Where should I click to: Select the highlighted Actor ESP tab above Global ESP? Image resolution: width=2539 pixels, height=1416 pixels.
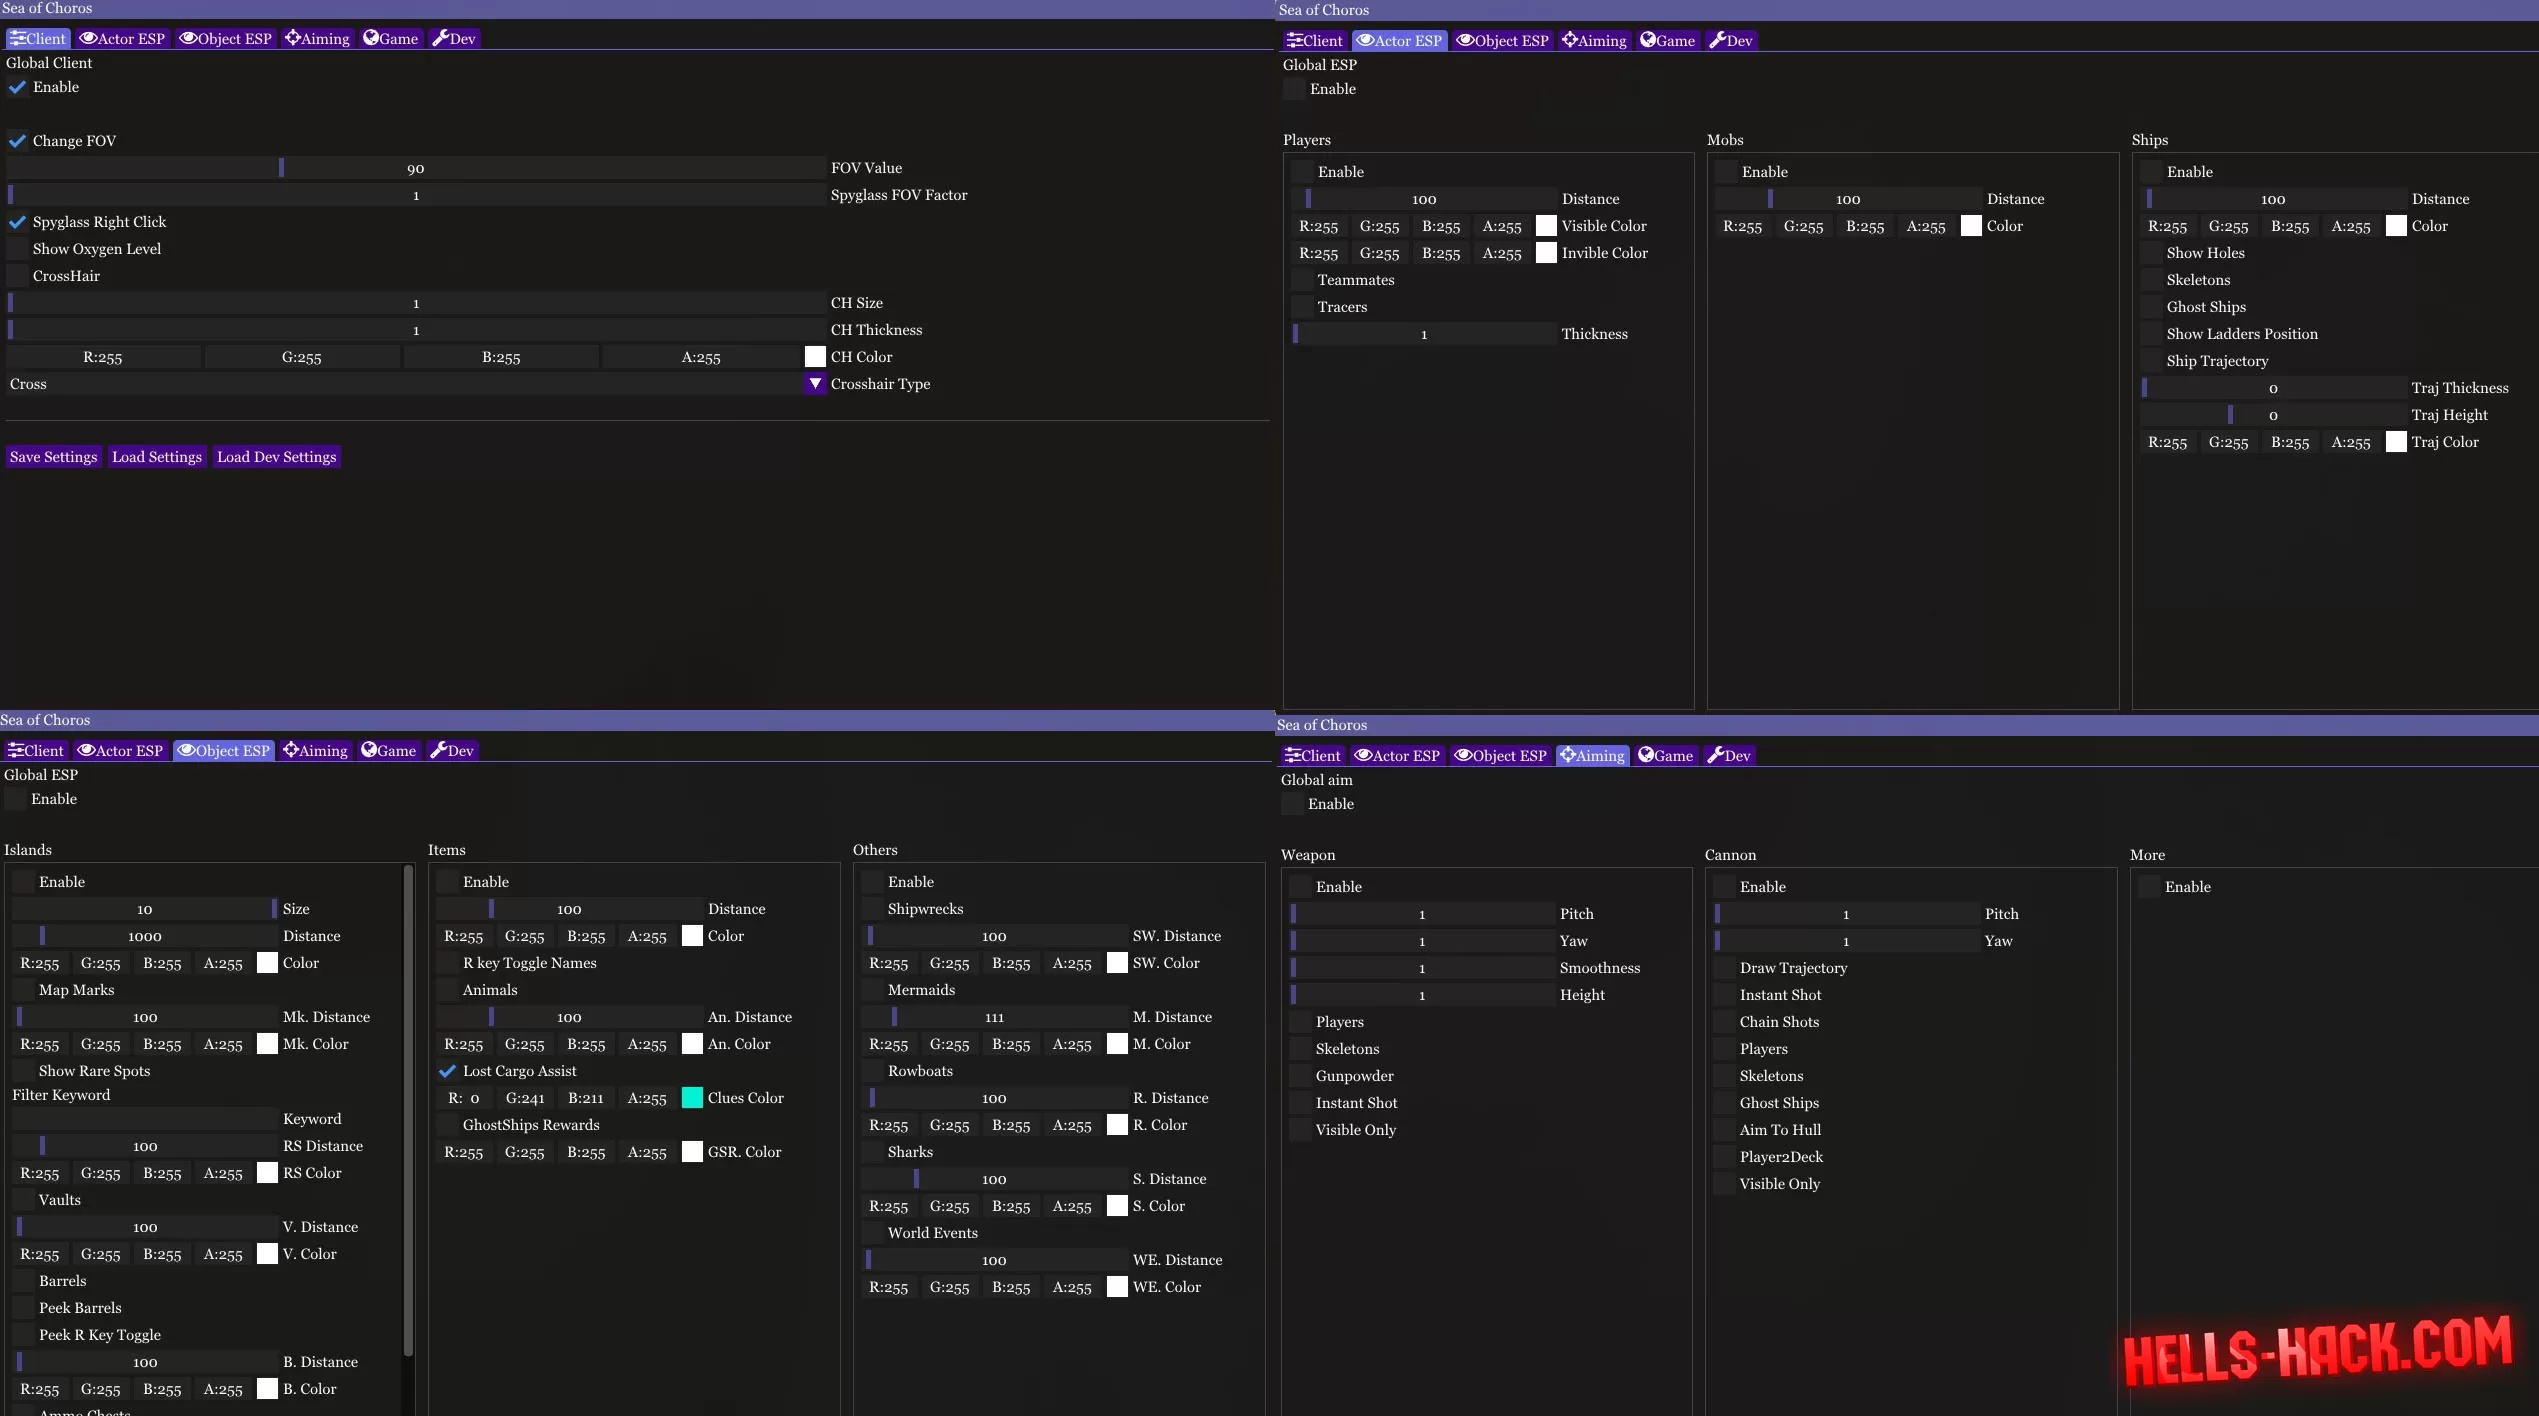(x=1399, y=40)
